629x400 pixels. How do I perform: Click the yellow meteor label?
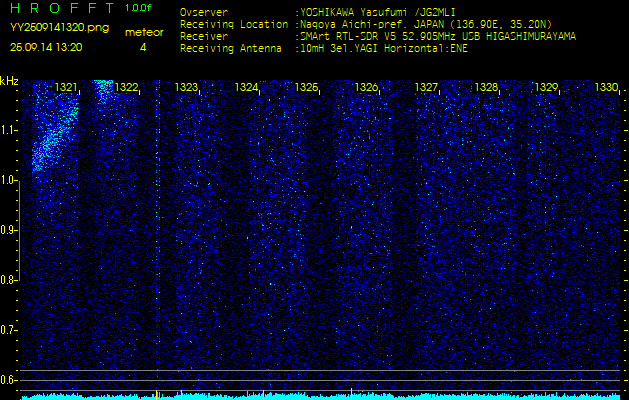[143, 32]
